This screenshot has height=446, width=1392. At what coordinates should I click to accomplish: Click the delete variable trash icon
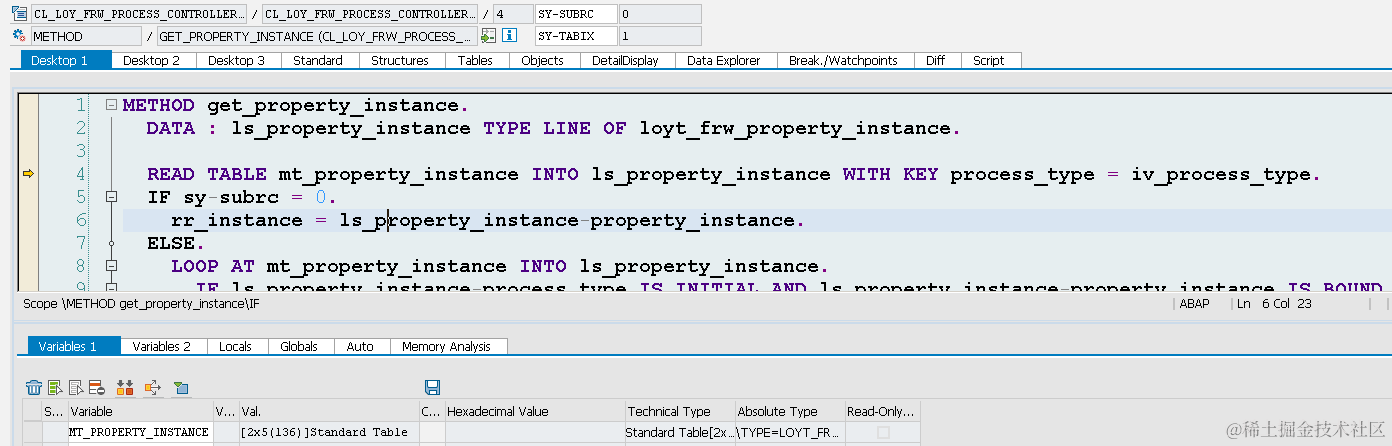coord(34,387)
